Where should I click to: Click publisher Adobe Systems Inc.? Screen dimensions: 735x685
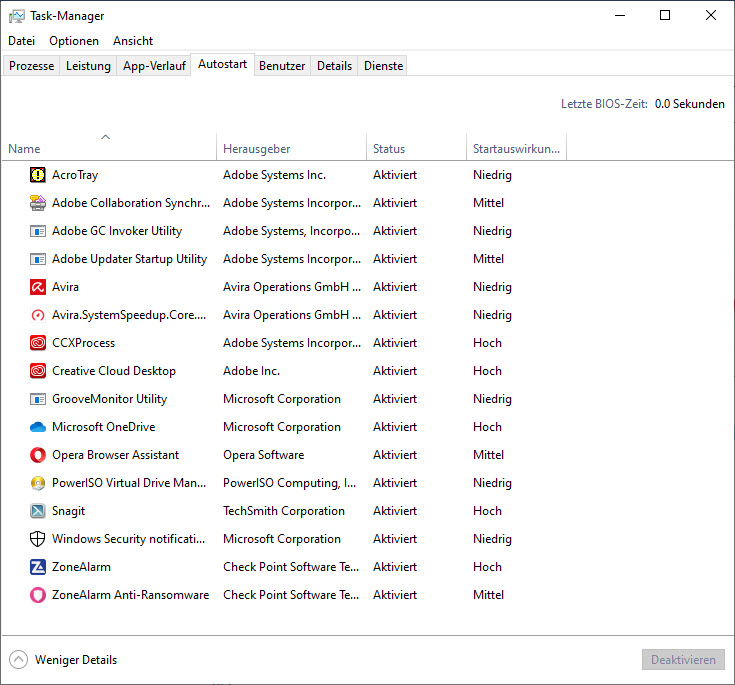(x=274, y=175)
